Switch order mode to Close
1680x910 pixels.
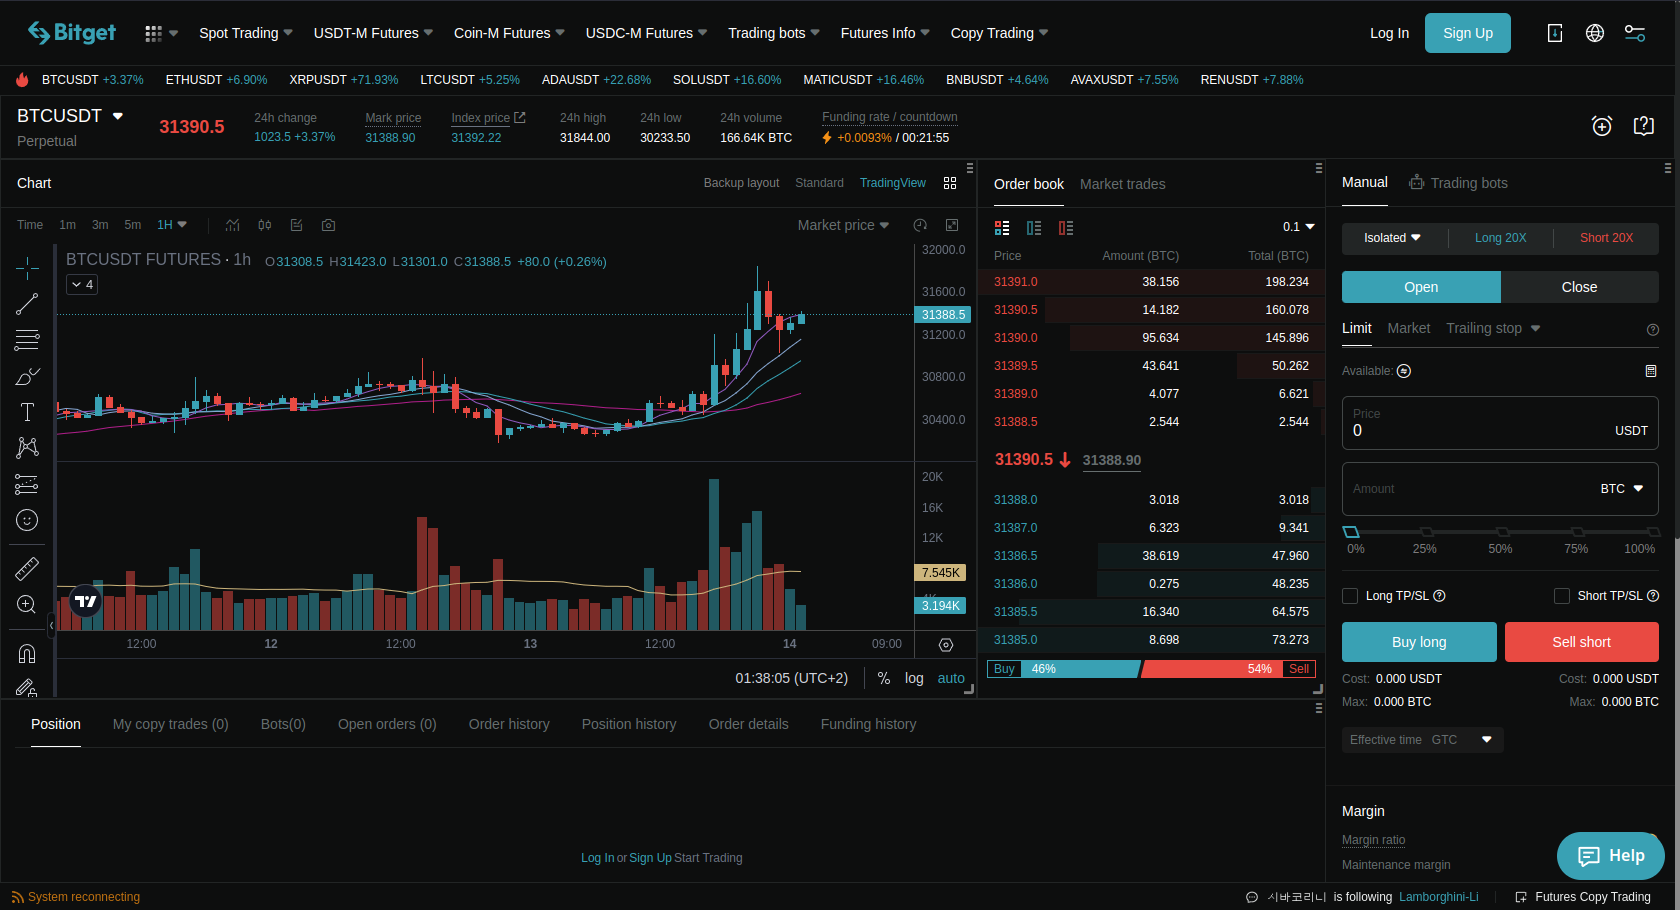[1580, 287]
